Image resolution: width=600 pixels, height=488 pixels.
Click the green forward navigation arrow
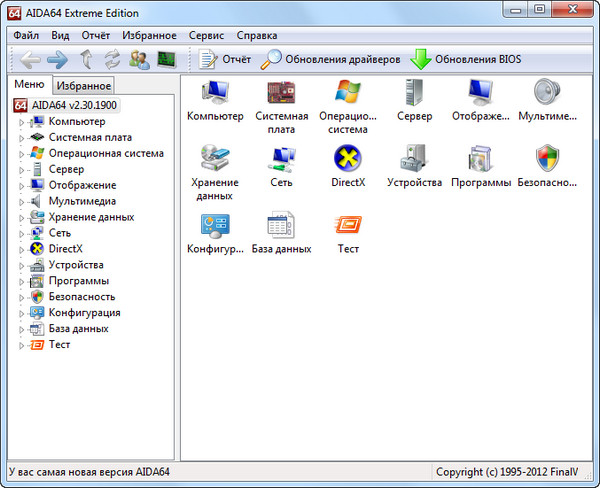tap(58, 59)
